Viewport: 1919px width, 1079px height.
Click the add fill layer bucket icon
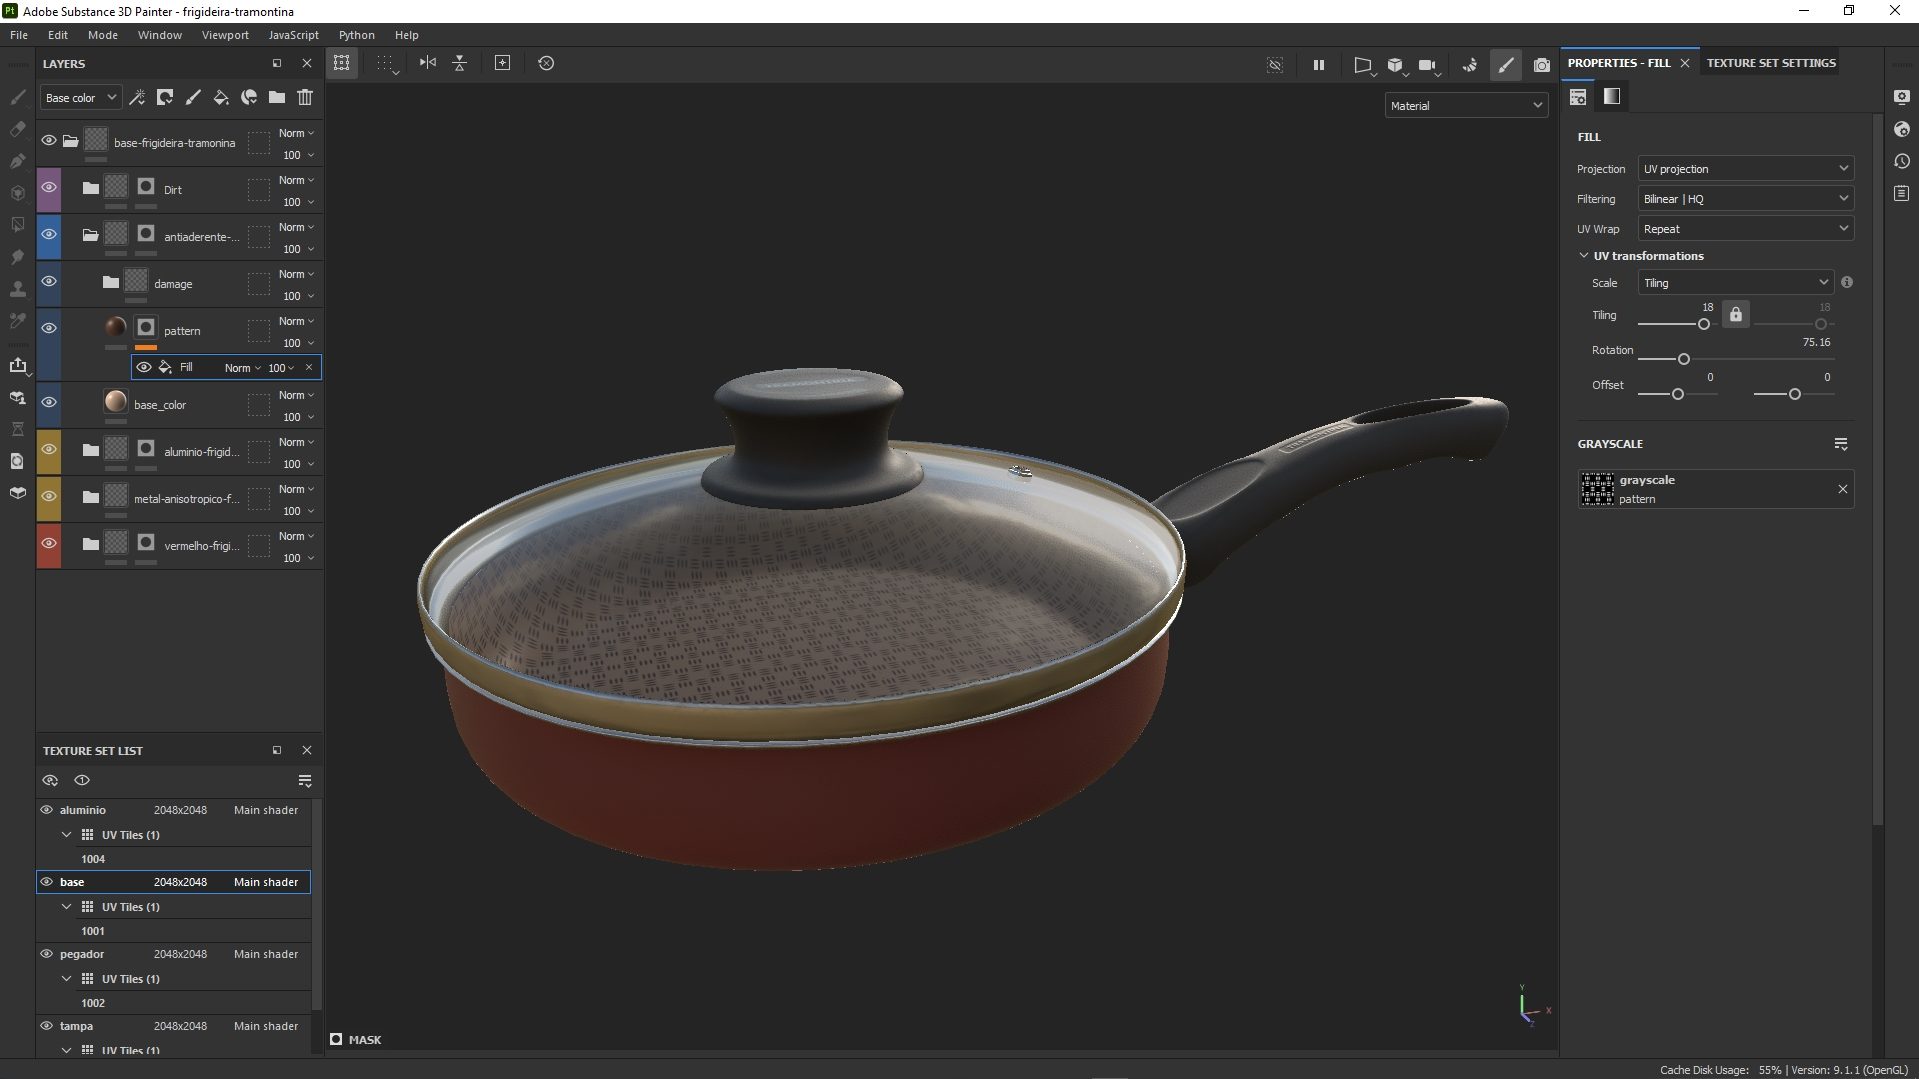(x=221, y=97)
